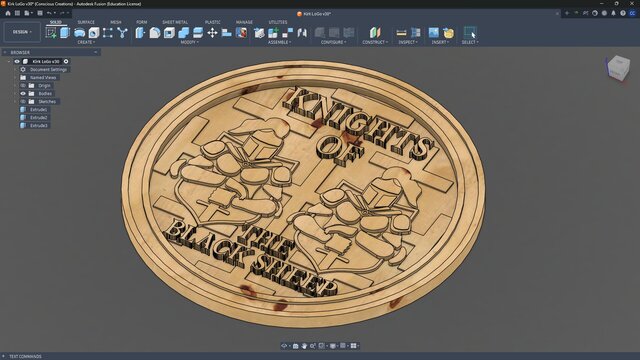Toggle visibility of Kirk LoGo v30 component
640x360 pixels.
[x=17, y=61]
